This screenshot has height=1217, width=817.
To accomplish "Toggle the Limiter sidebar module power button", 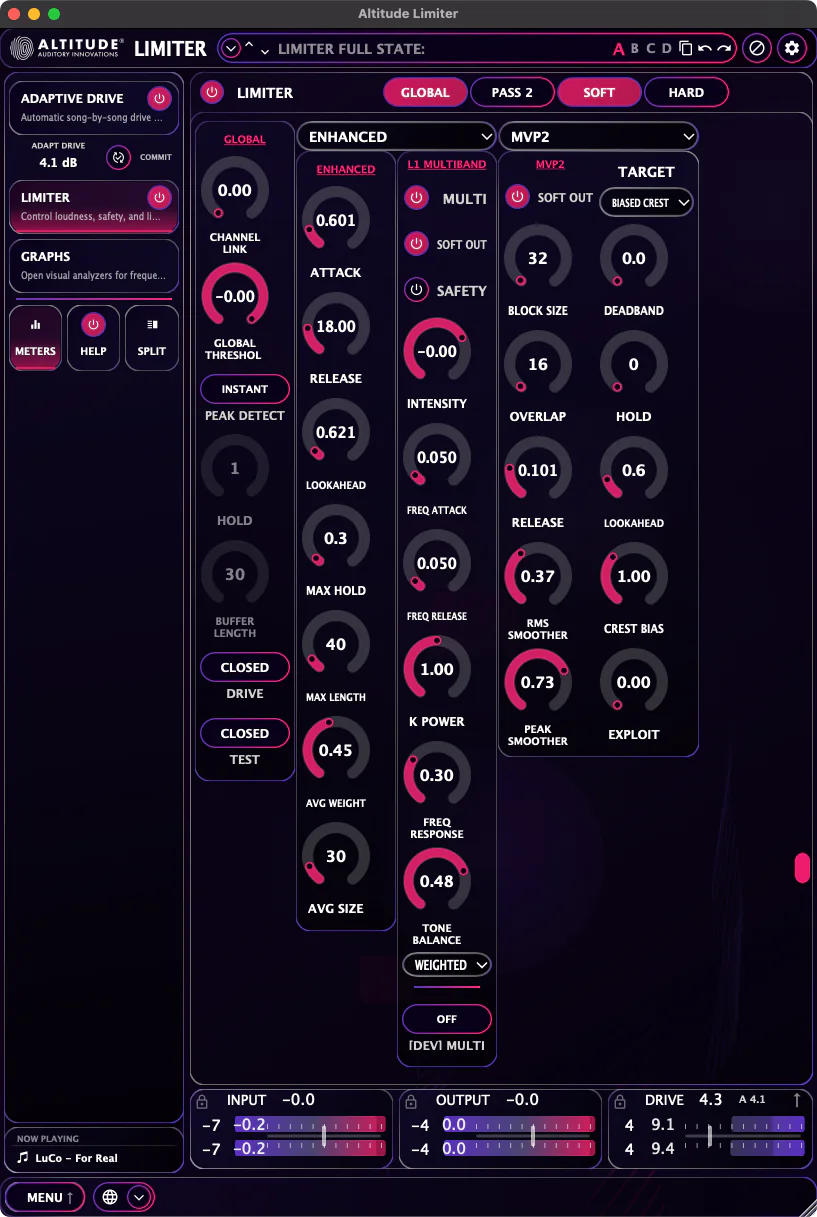I will [159, 197].
